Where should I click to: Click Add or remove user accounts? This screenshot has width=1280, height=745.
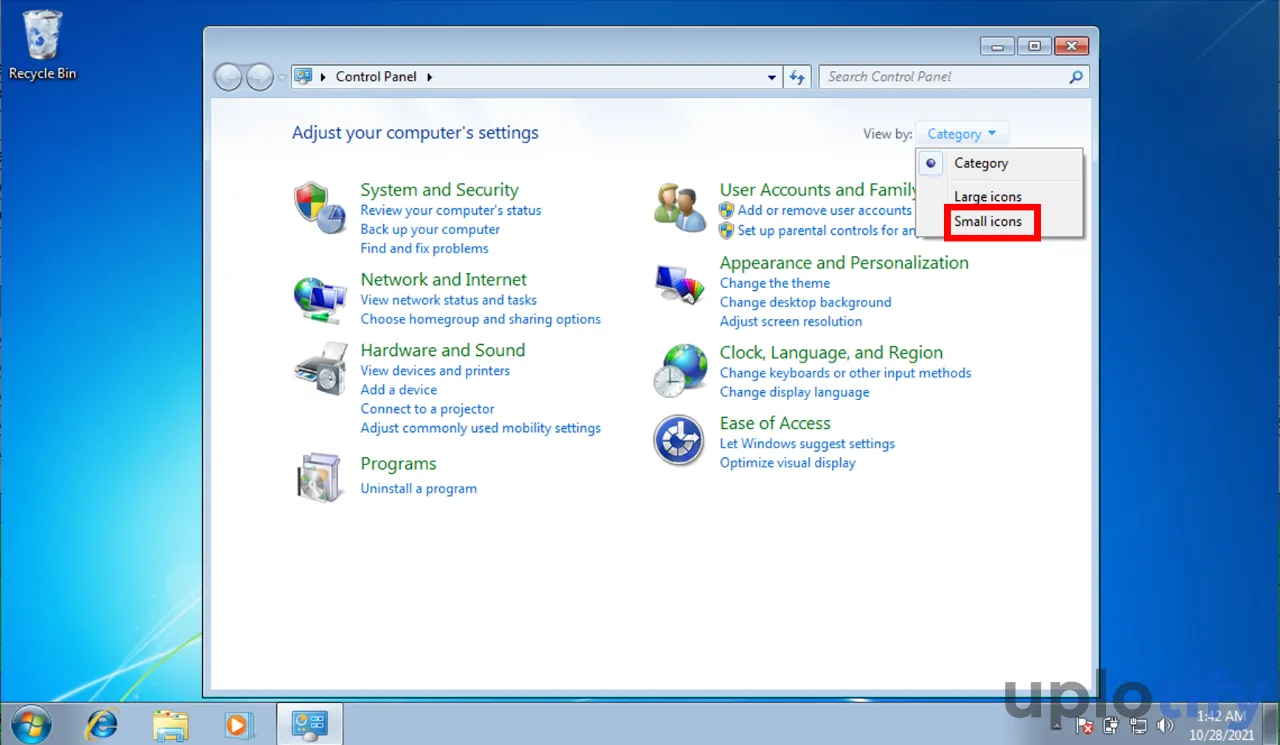824,210
